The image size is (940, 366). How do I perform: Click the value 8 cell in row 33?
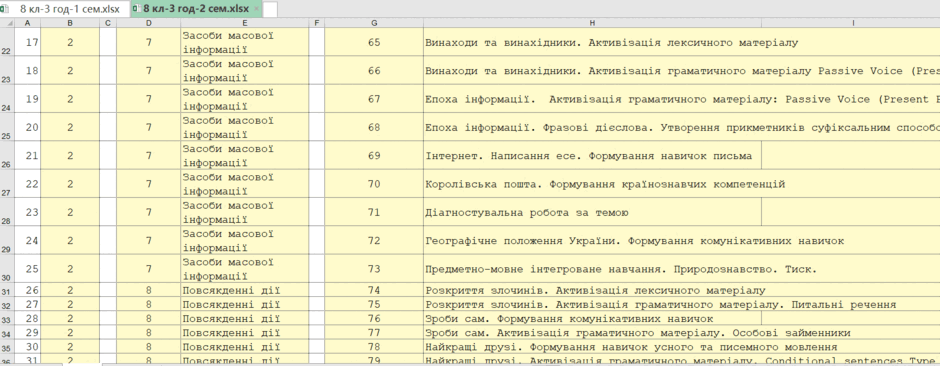(x=149, y=318)
